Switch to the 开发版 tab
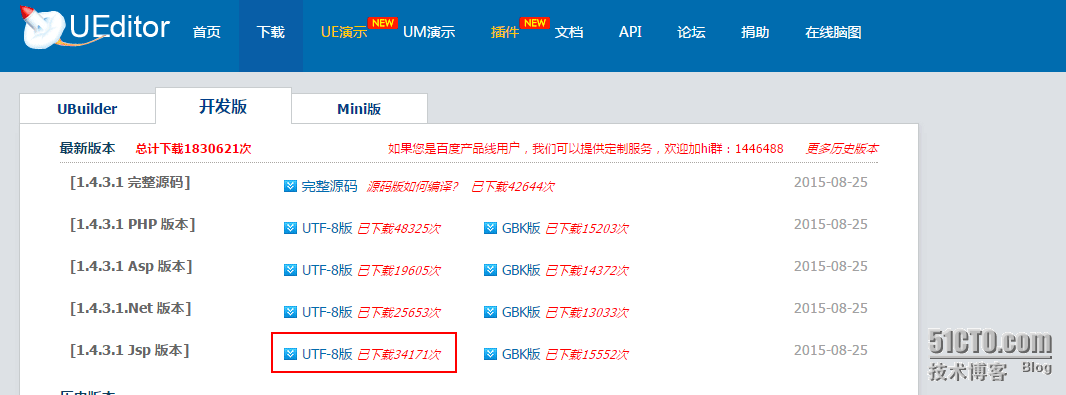 tap(223, 106)
